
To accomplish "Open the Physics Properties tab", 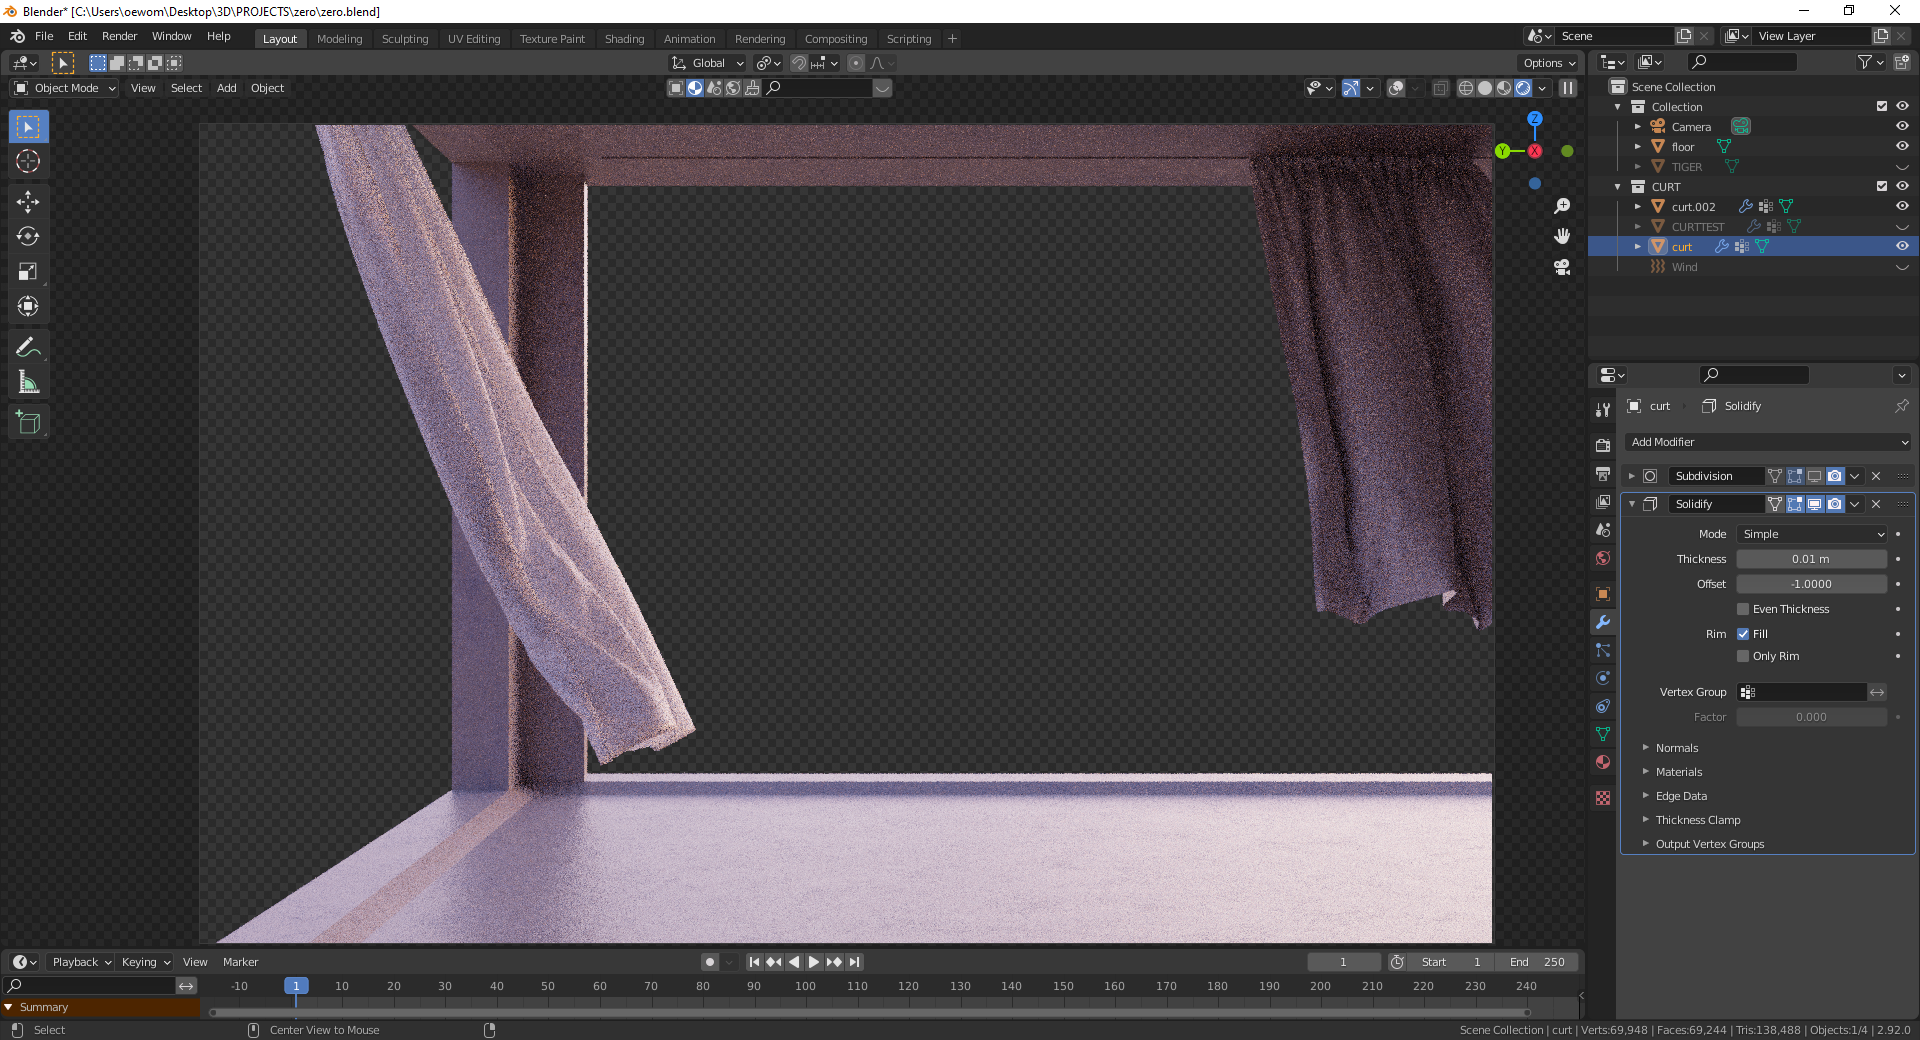I will pyautogui.click(x=1603, y=678).
